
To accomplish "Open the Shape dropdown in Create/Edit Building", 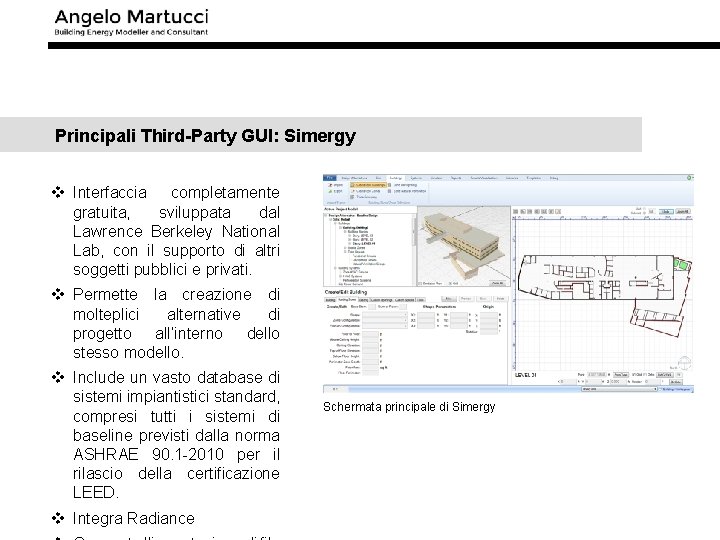I will point(385,315).
